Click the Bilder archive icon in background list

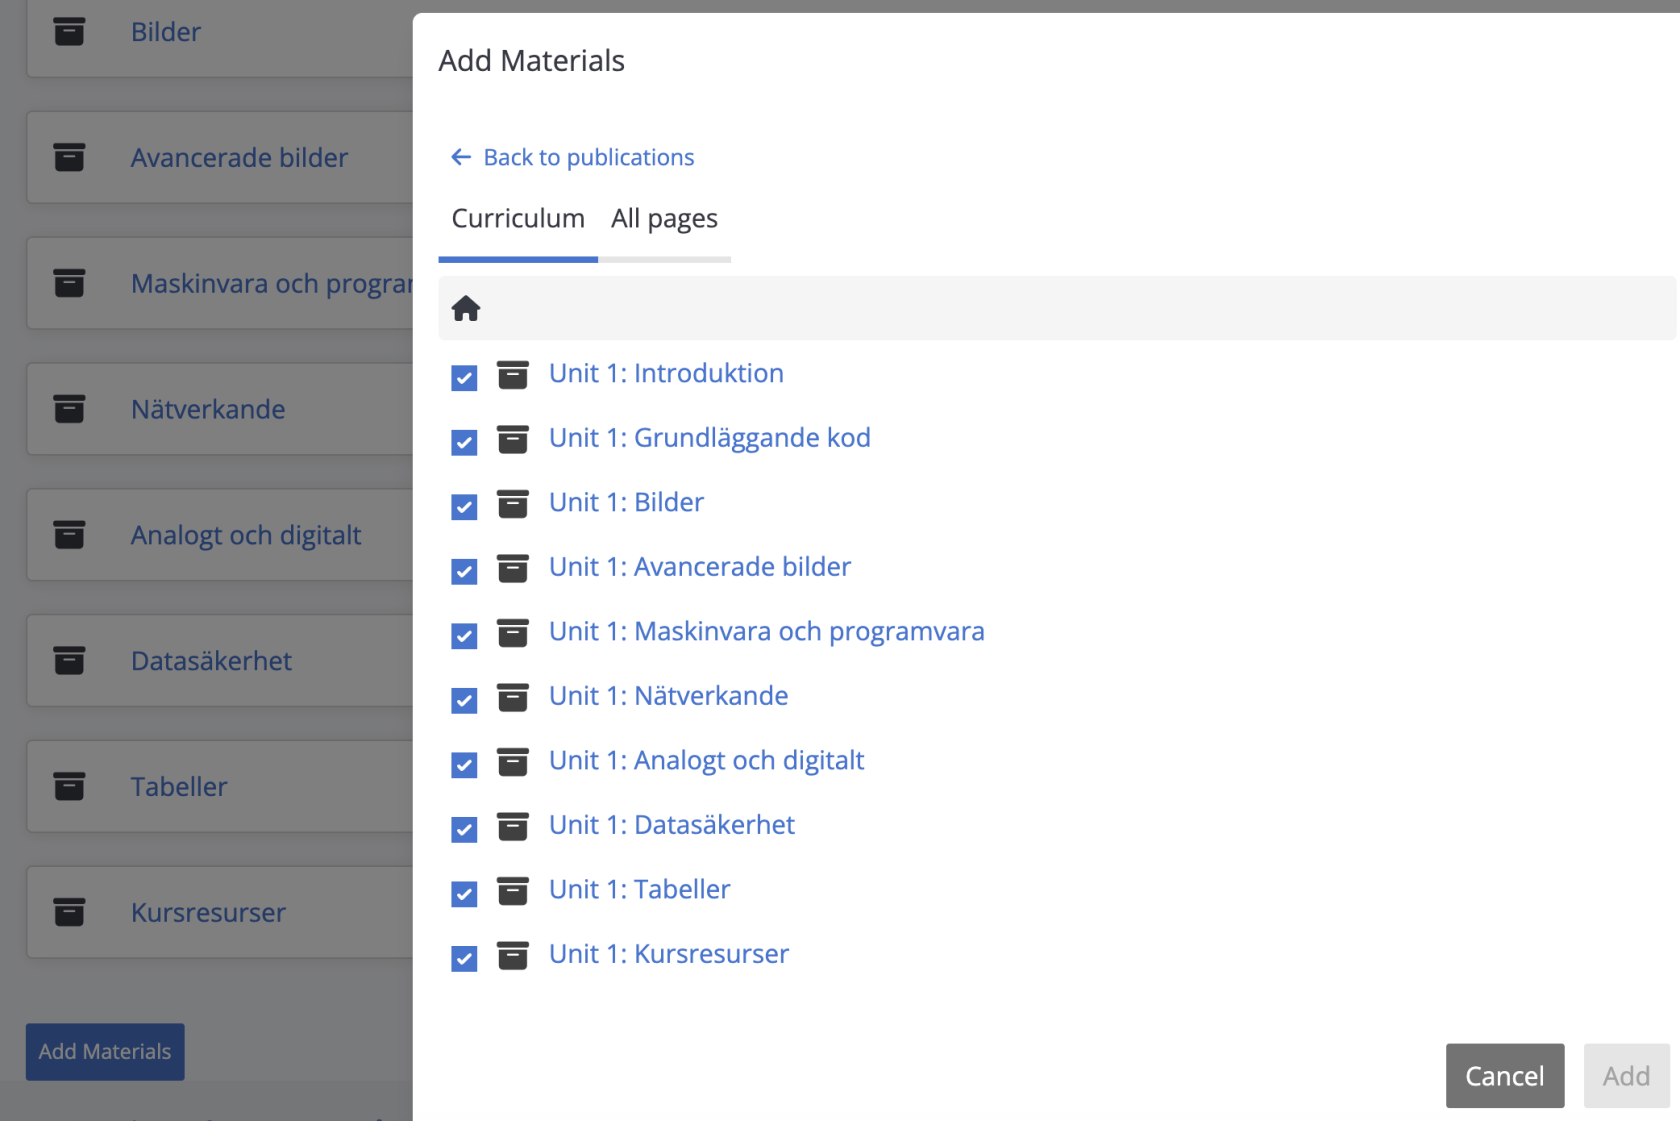click(69, 32)
